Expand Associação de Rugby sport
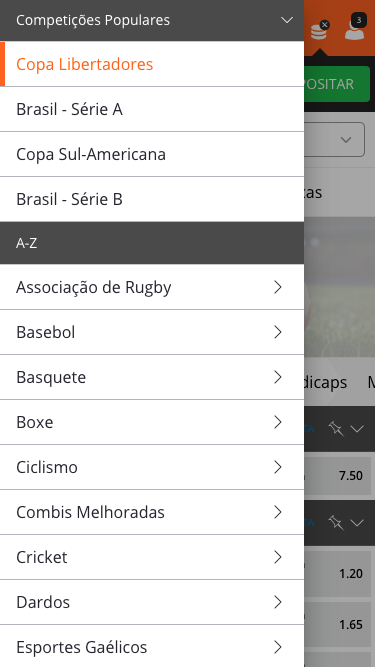This screenshot has height=667, width=375. tap(152, 287)
